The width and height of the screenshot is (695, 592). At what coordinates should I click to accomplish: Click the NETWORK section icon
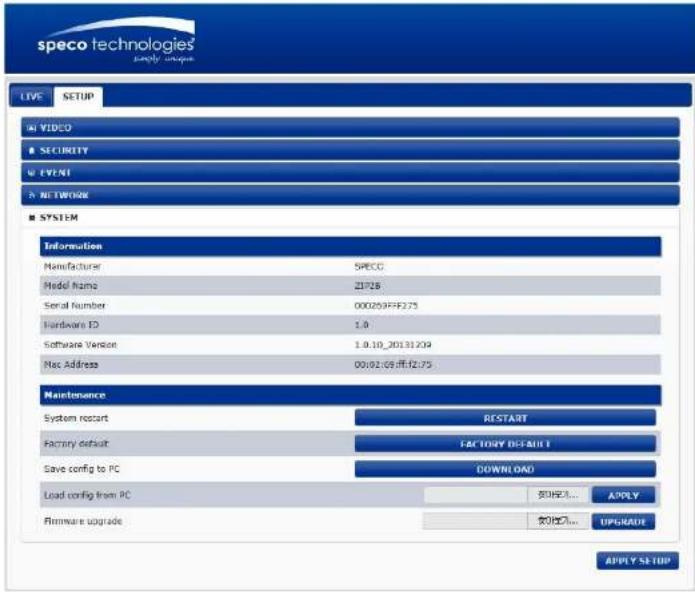click(x=31, y=195)
